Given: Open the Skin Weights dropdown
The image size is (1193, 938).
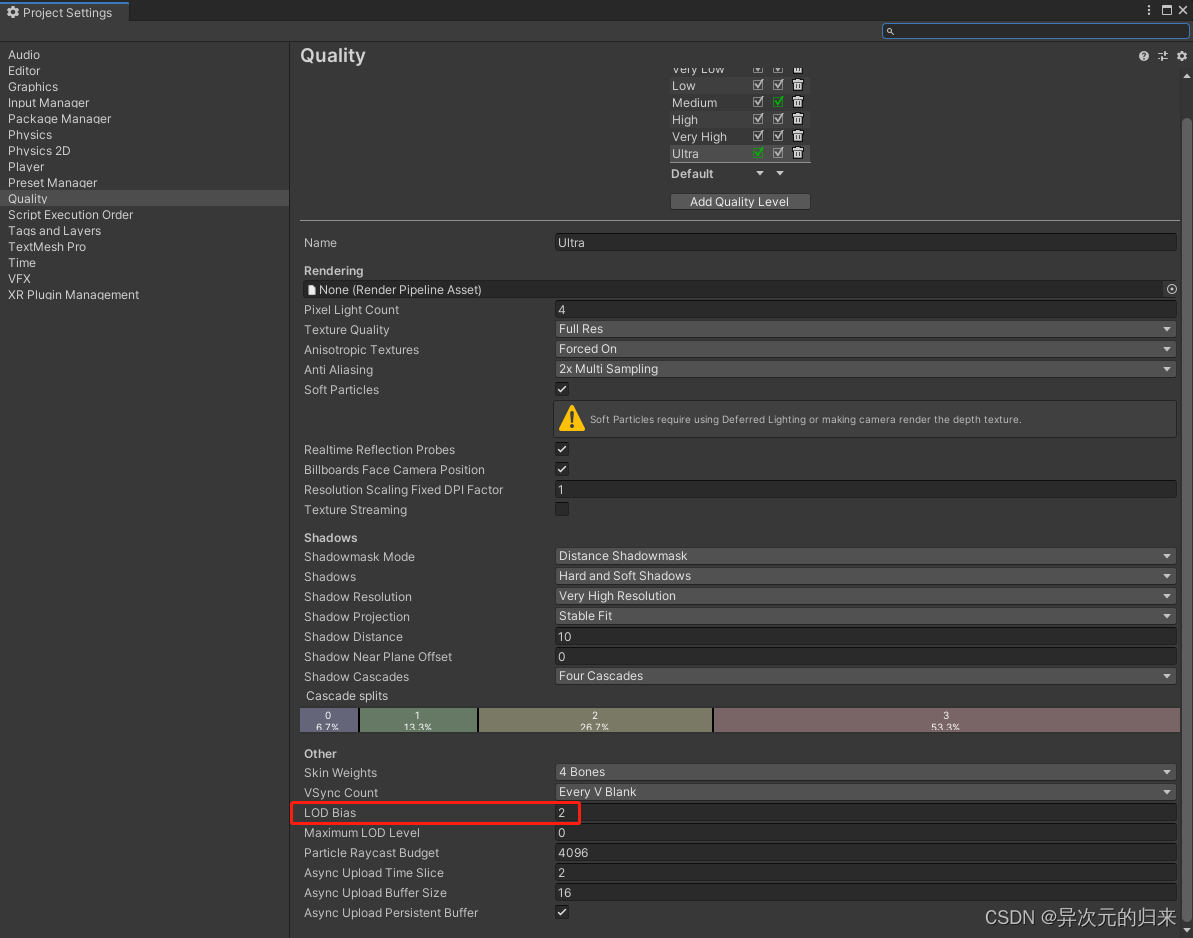Looking at the screenshot, I should click(866, 772).
